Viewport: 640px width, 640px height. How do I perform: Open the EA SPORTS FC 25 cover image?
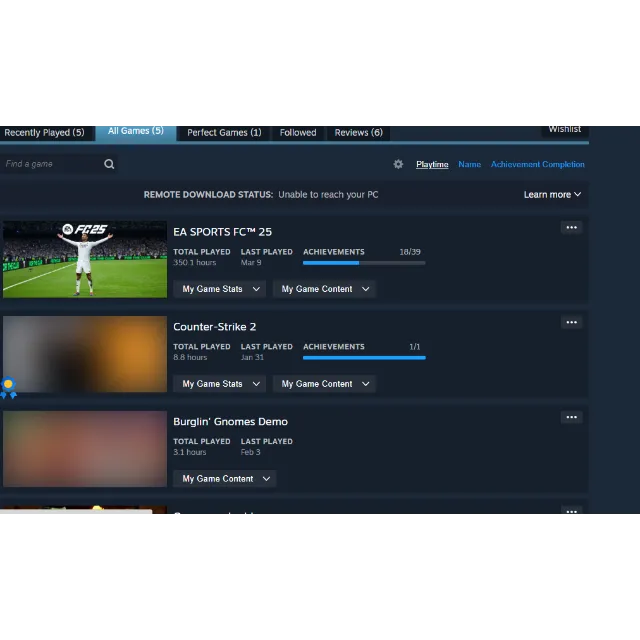(85, 259)
